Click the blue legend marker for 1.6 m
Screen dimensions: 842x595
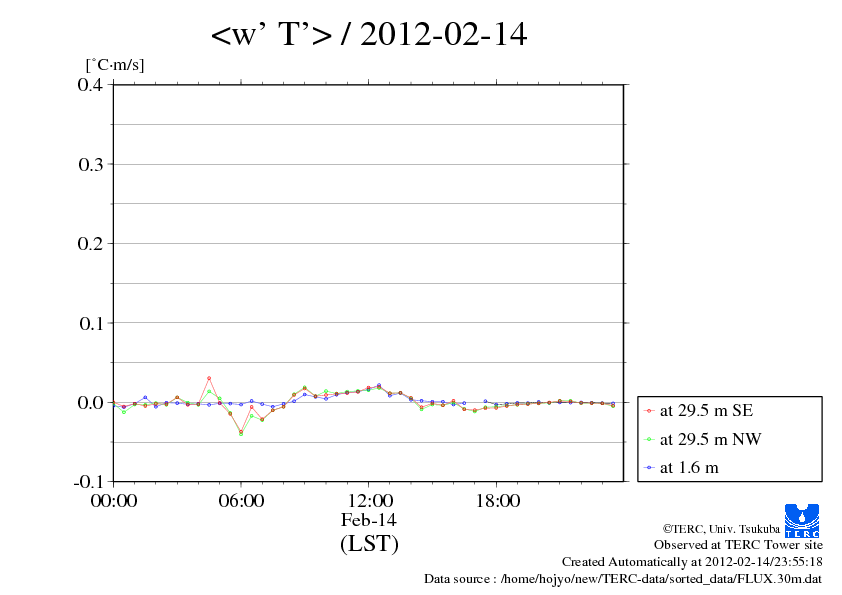[x=649, y=468]
